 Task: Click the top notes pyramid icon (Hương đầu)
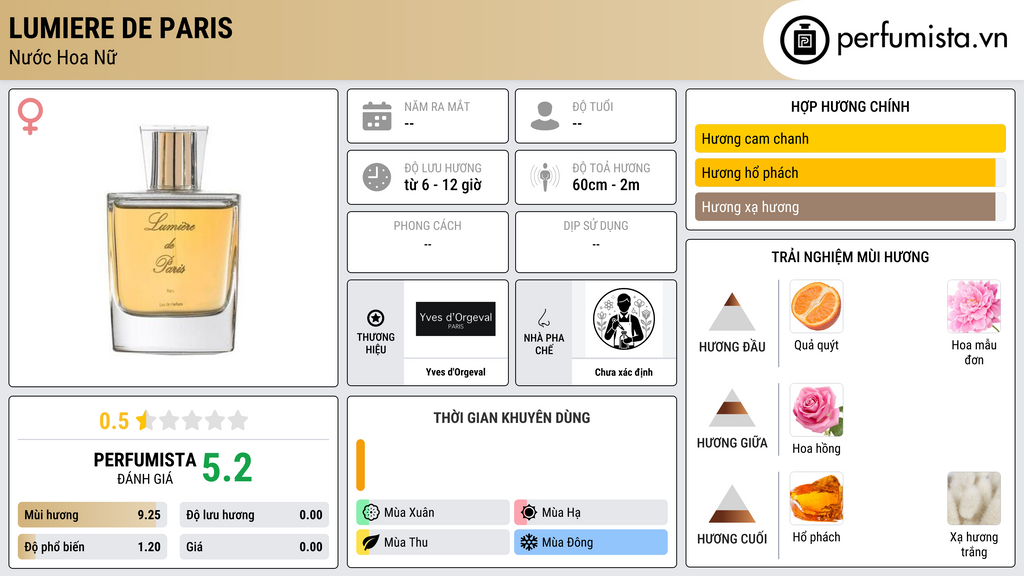(732, 312)
